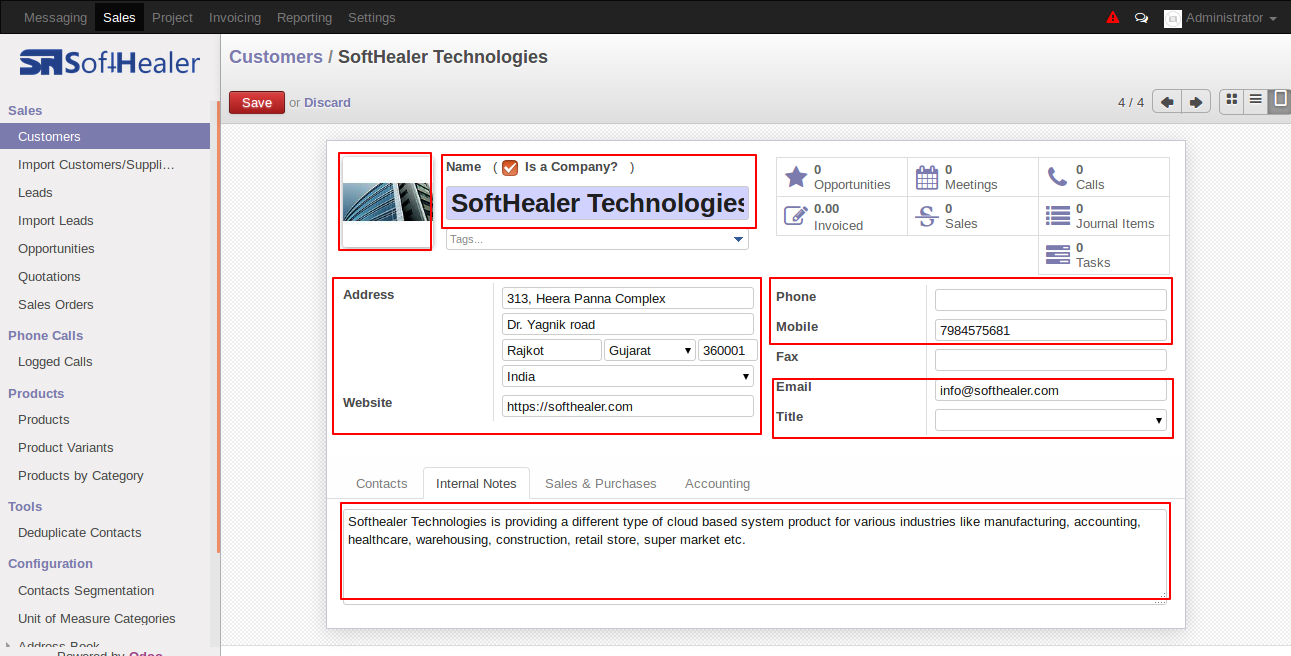Viewport: 1291px width, 656px height.
Task: Click the company Name input field
Action: tap(597, 204)
